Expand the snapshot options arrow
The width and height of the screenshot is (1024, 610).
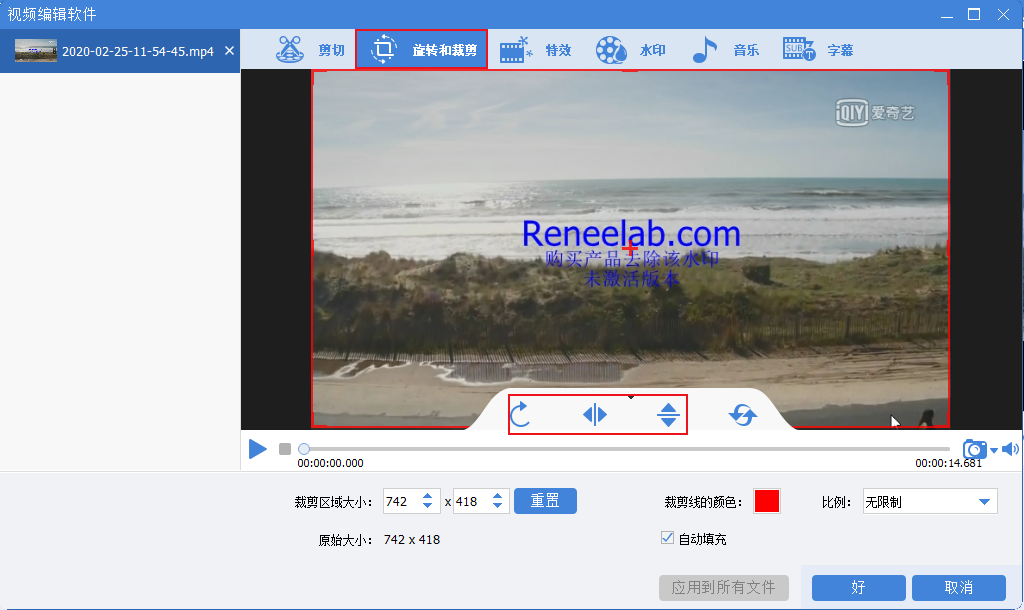[994, 450]
